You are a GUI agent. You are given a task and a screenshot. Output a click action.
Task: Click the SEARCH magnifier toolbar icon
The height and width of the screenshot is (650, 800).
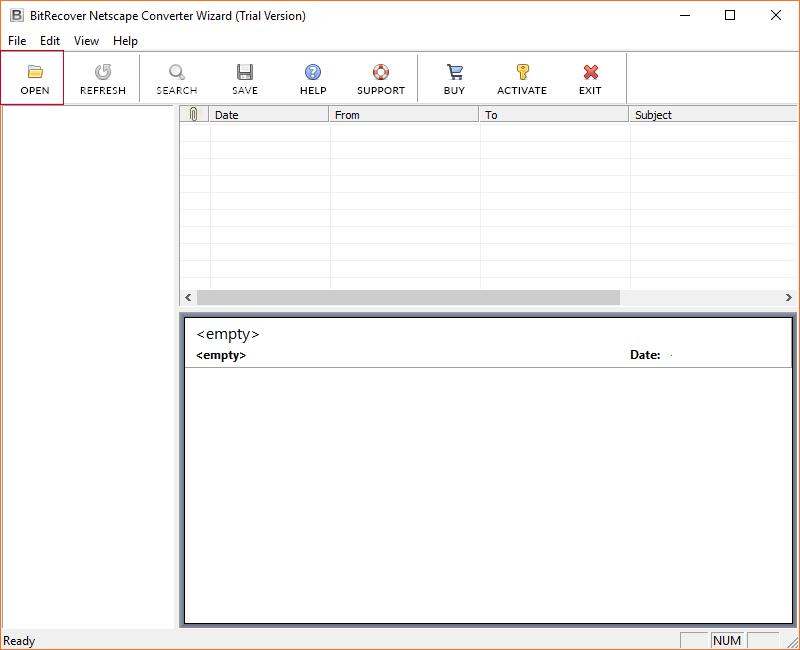pos(177,72)
